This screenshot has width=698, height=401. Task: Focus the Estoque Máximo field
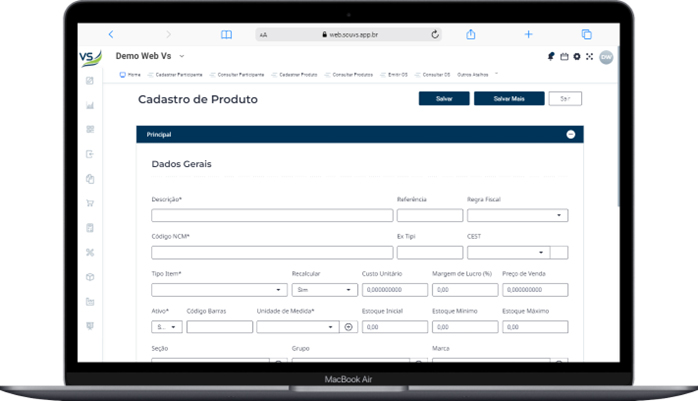(x=535, y=327)
